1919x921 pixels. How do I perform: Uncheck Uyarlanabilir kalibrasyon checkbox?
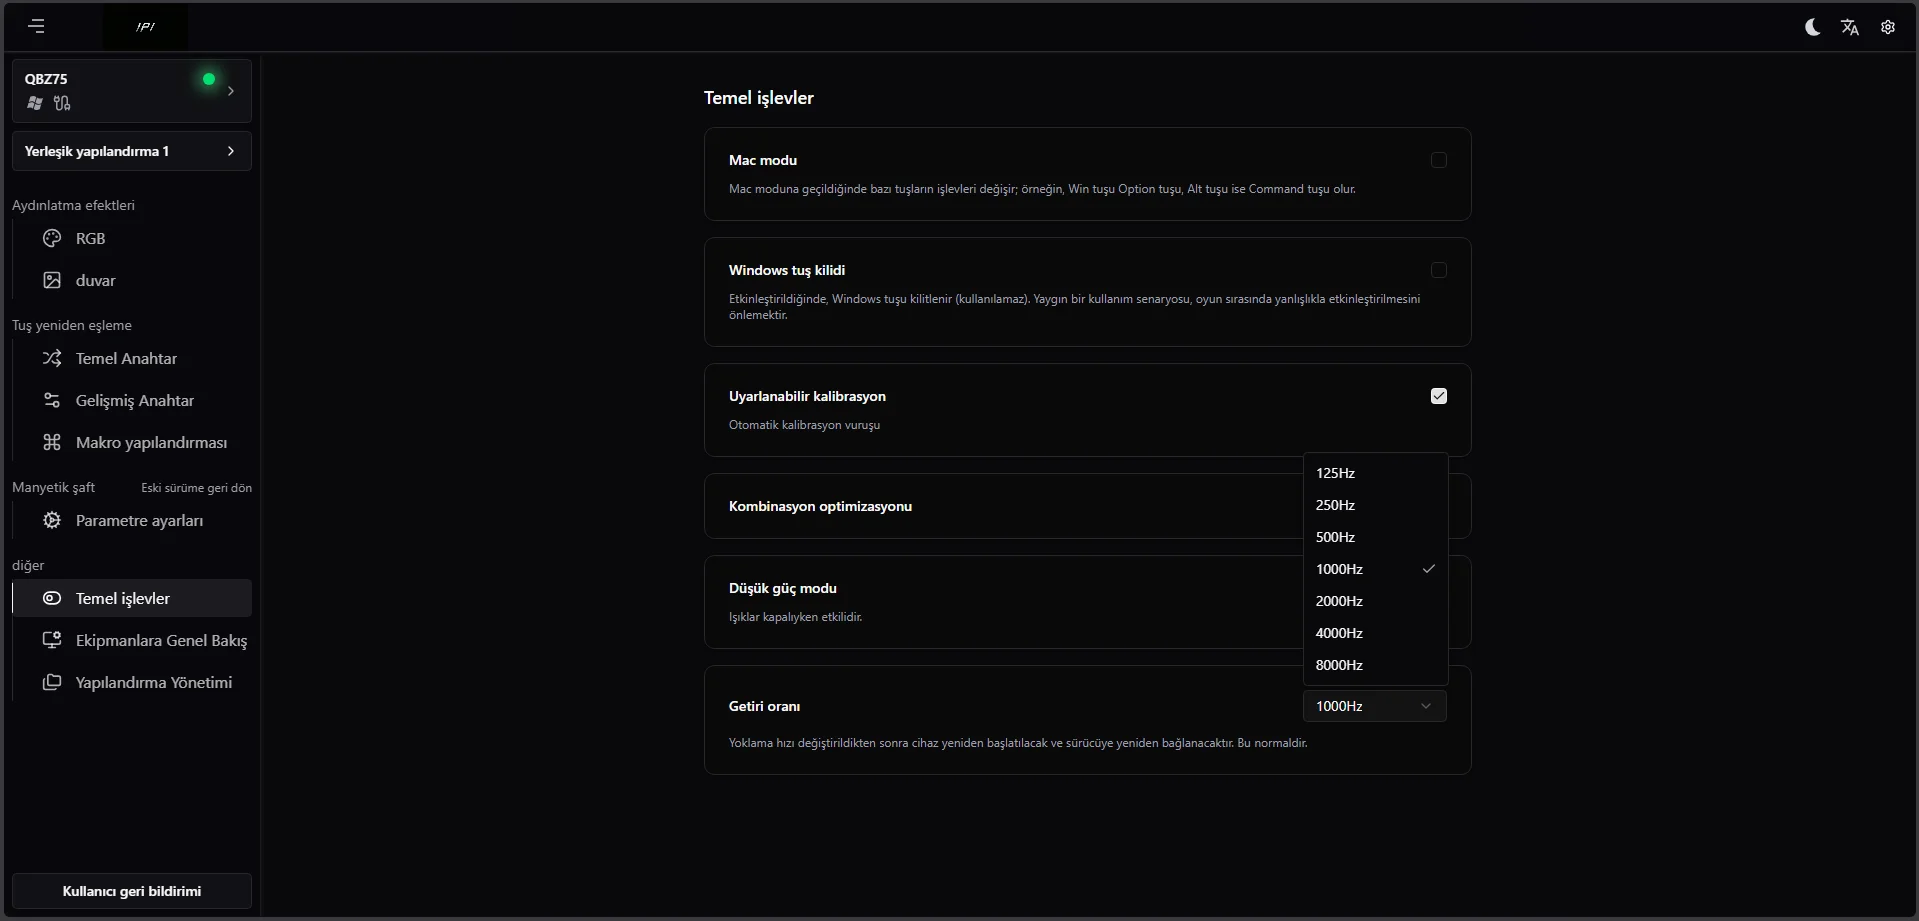click(1439, 396)
